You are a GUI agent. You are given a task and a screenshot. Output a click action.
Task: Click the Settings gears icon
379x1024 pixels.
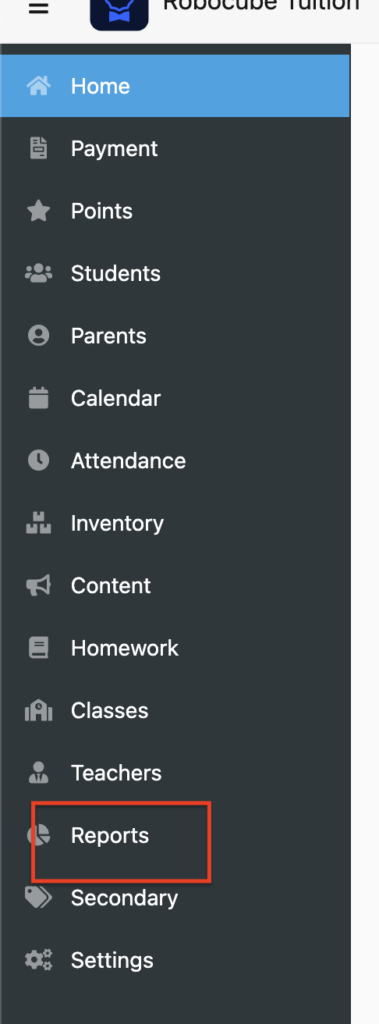(x=39, y=960)
